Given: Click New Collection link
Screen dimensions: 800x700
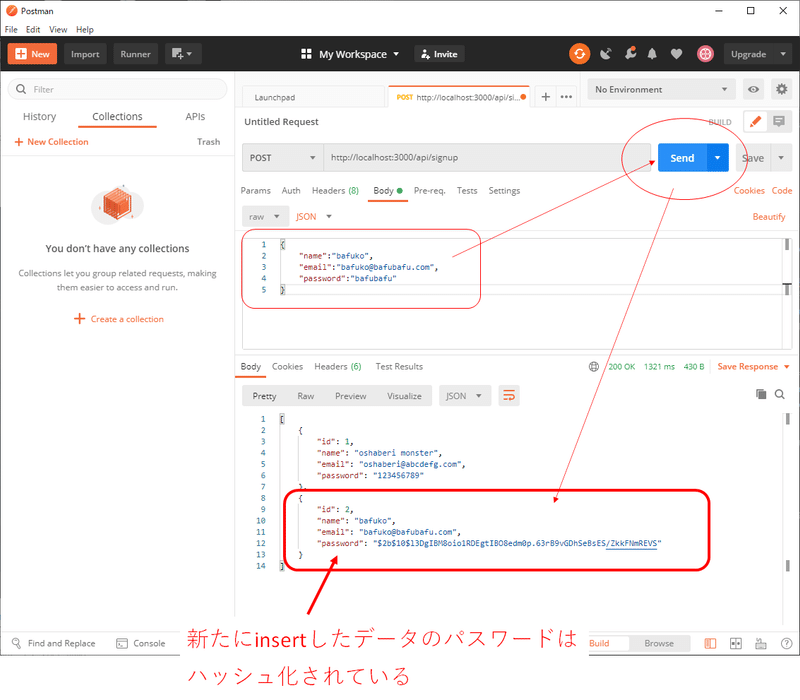Looking at the screenshot, I should [x=52, y=142].
